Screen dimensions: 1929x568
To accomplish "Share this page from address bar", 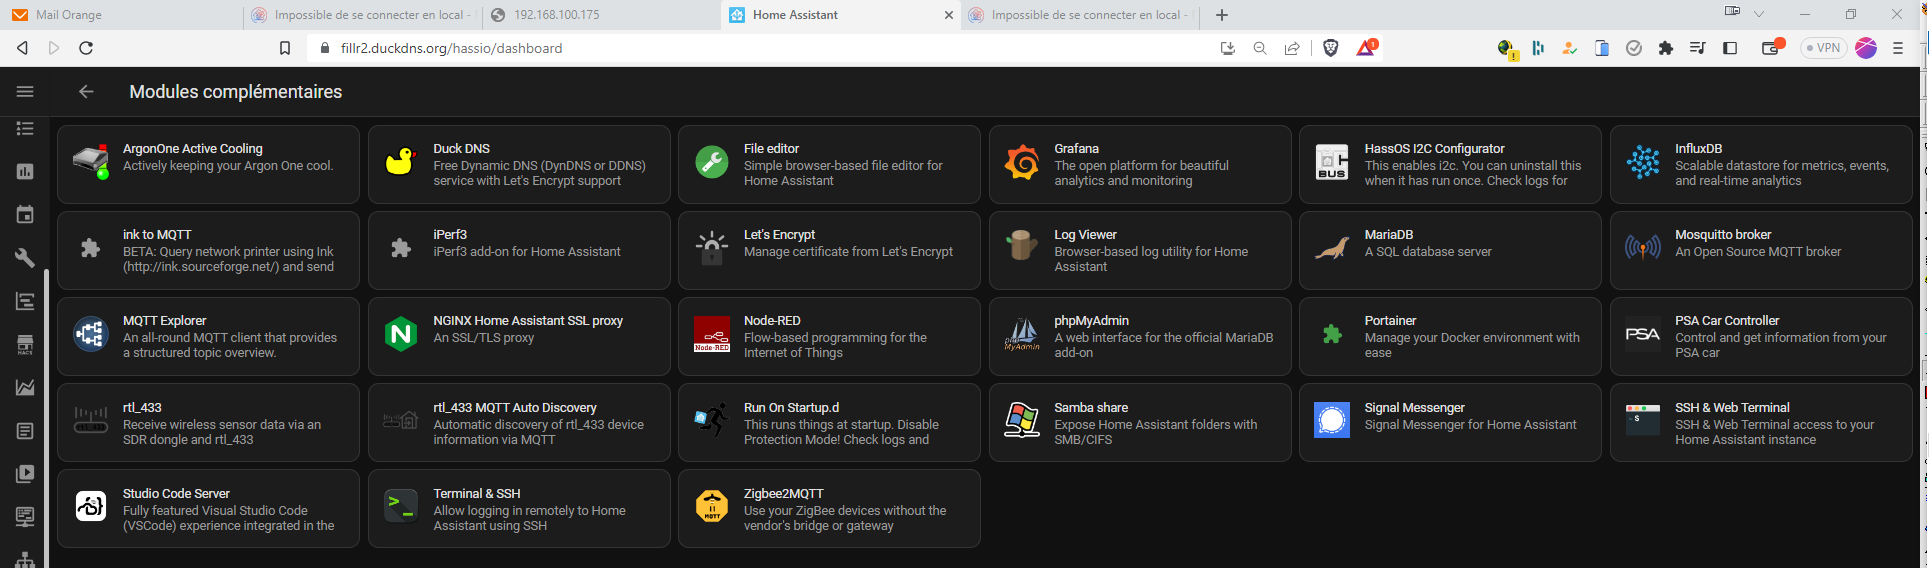I will point(1292,48).
